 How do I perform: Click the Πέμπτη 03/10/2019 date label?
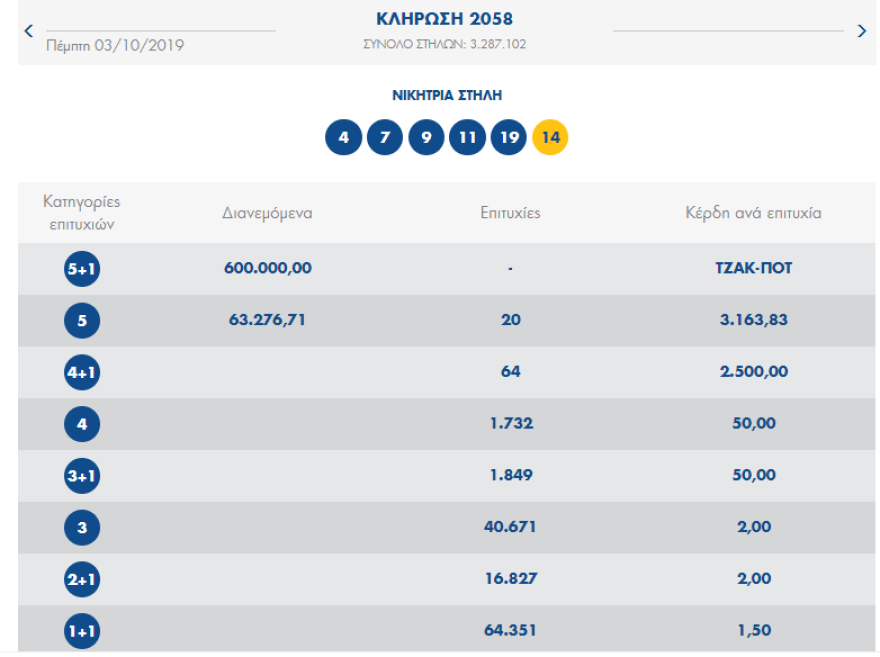(x=115, y=45)
